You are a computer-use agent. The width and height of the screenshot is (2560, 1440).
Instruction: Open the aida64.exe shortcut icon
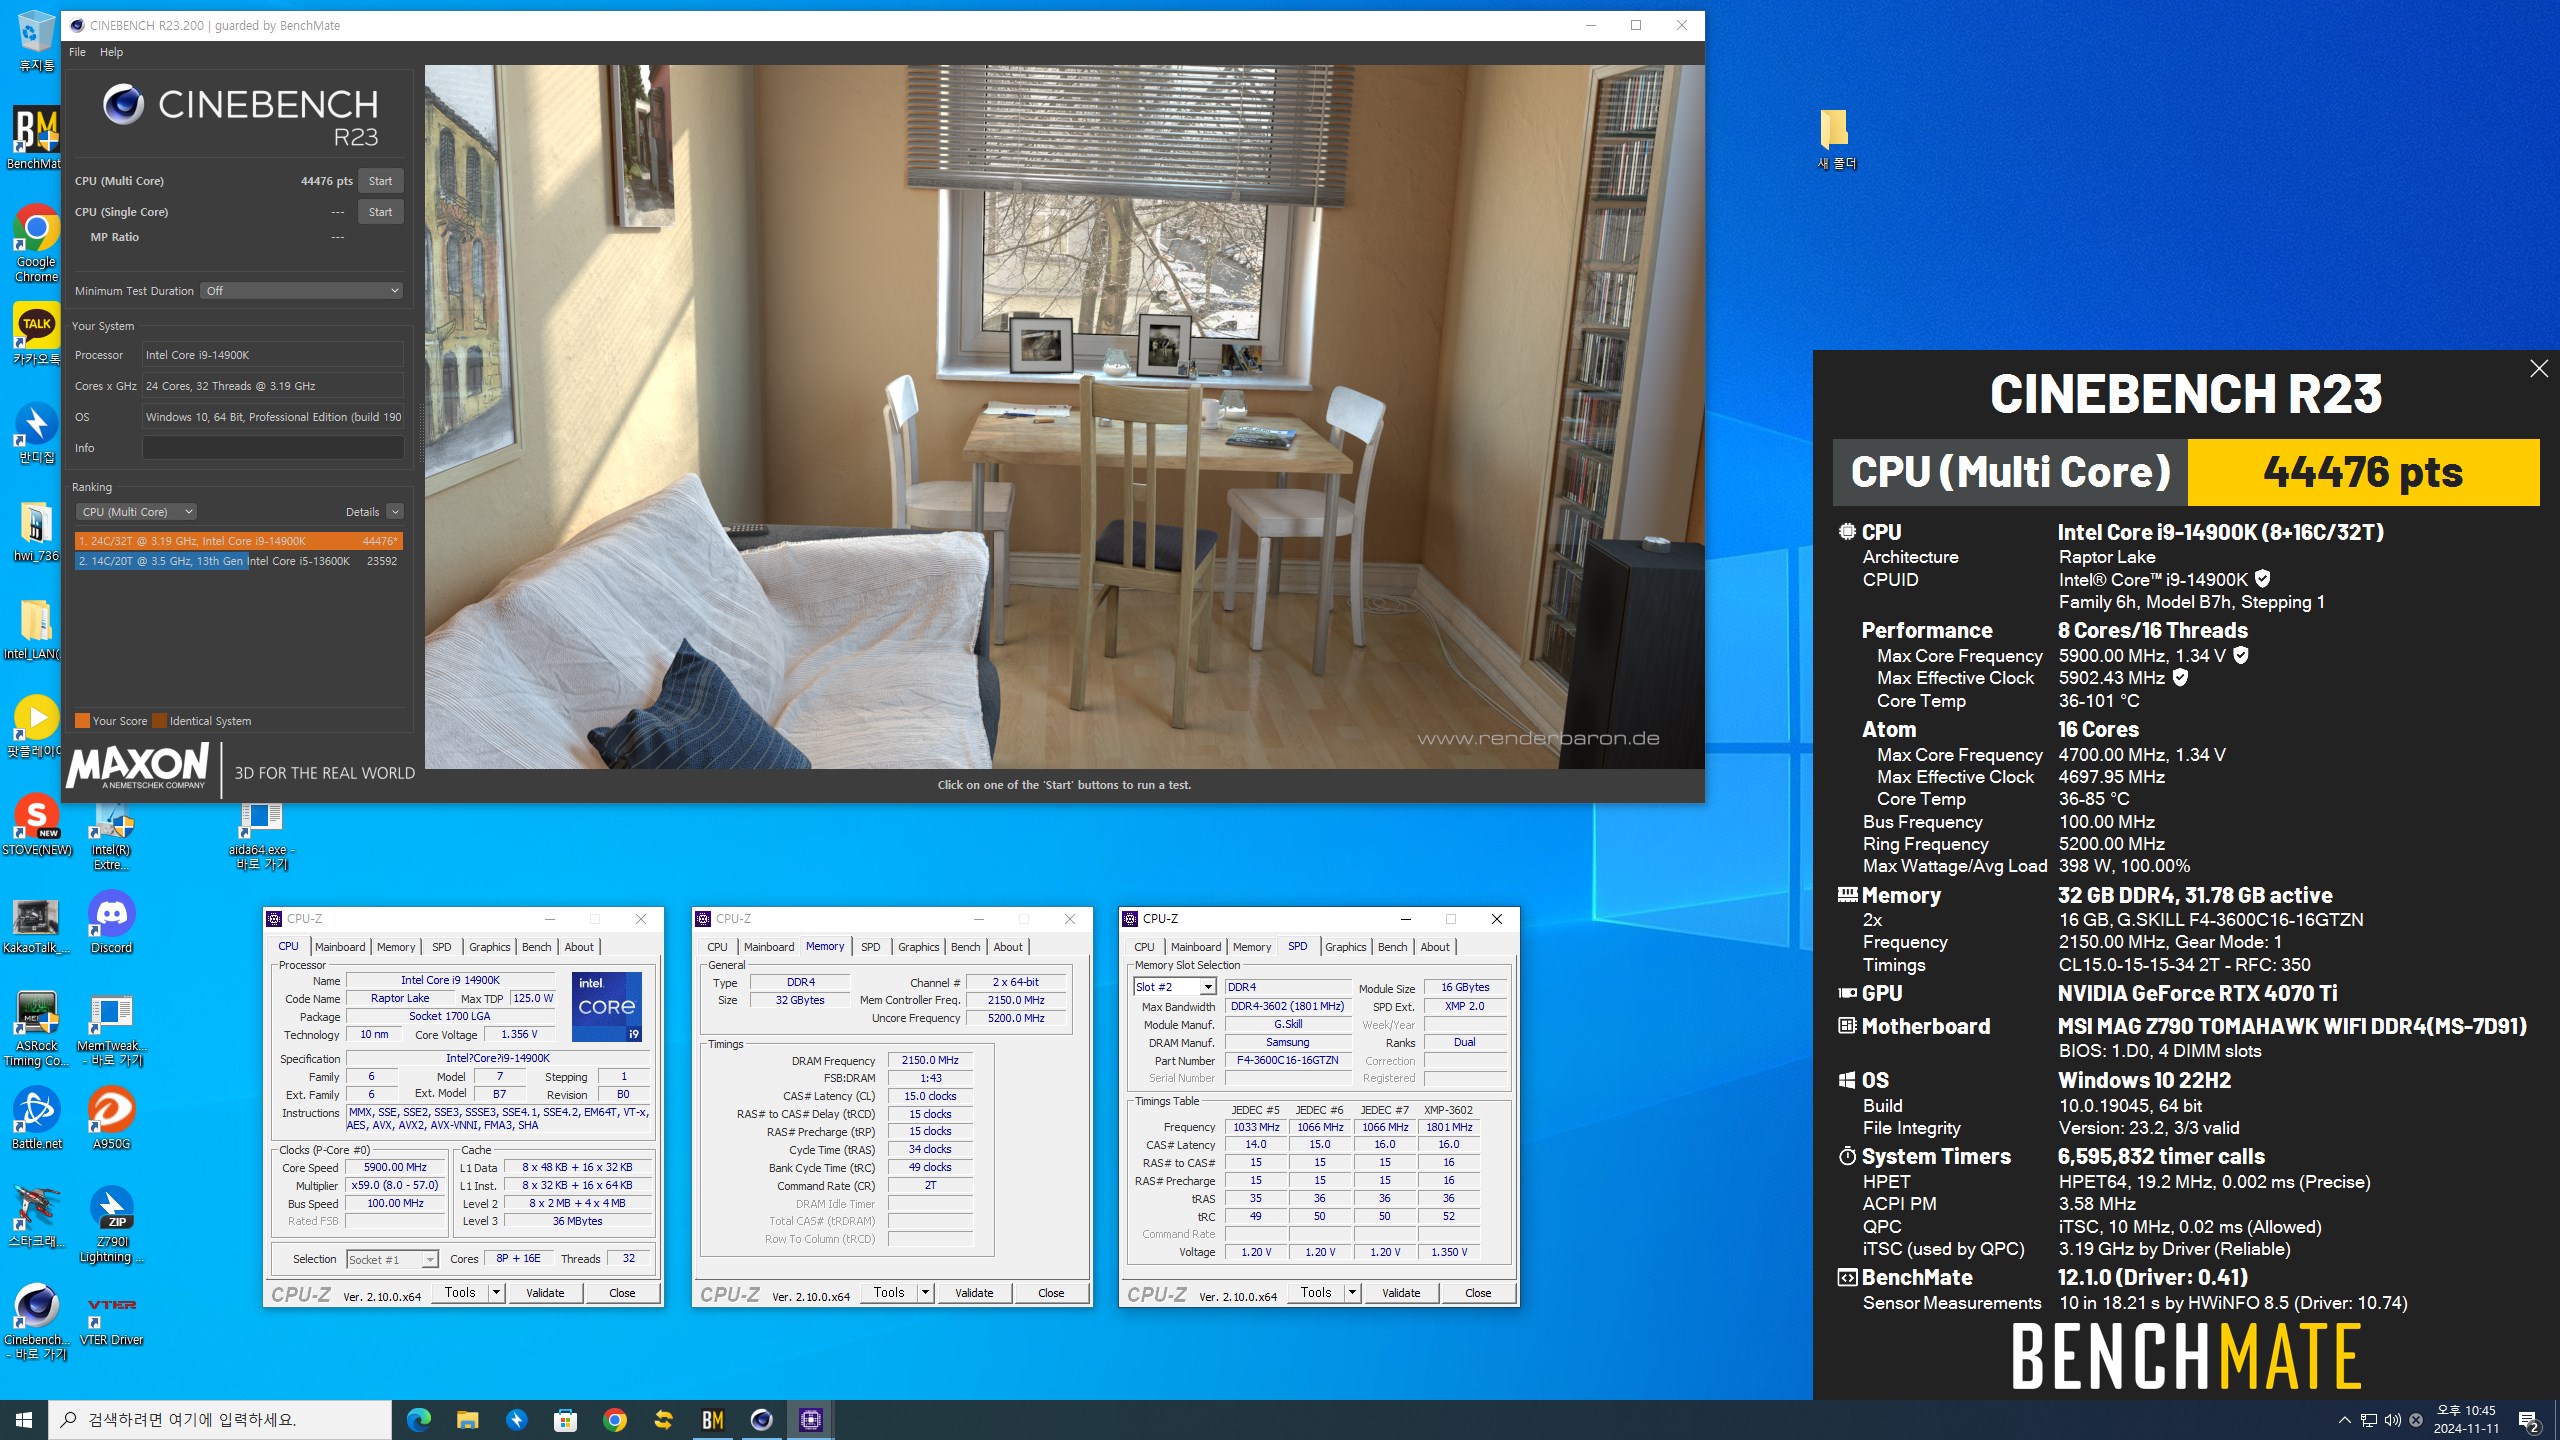[261, 836]
